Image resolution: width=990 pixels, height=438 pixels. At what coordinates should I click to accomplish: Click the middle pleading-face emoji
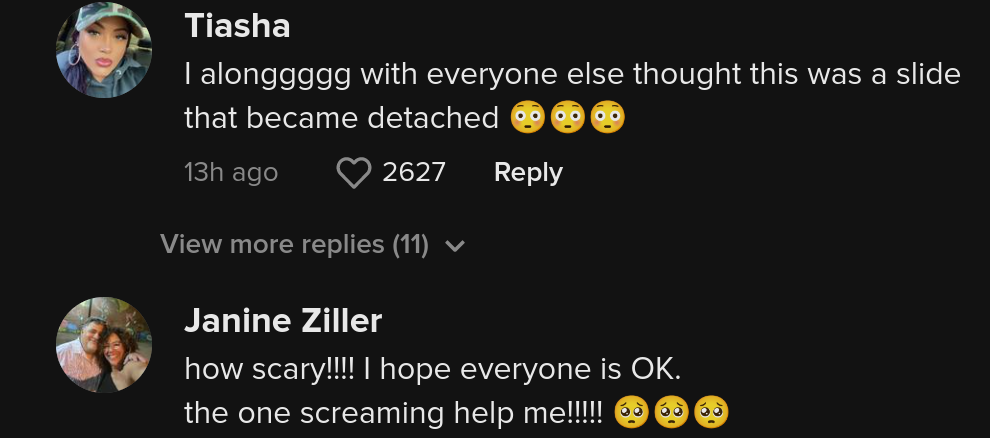[671, 413]
